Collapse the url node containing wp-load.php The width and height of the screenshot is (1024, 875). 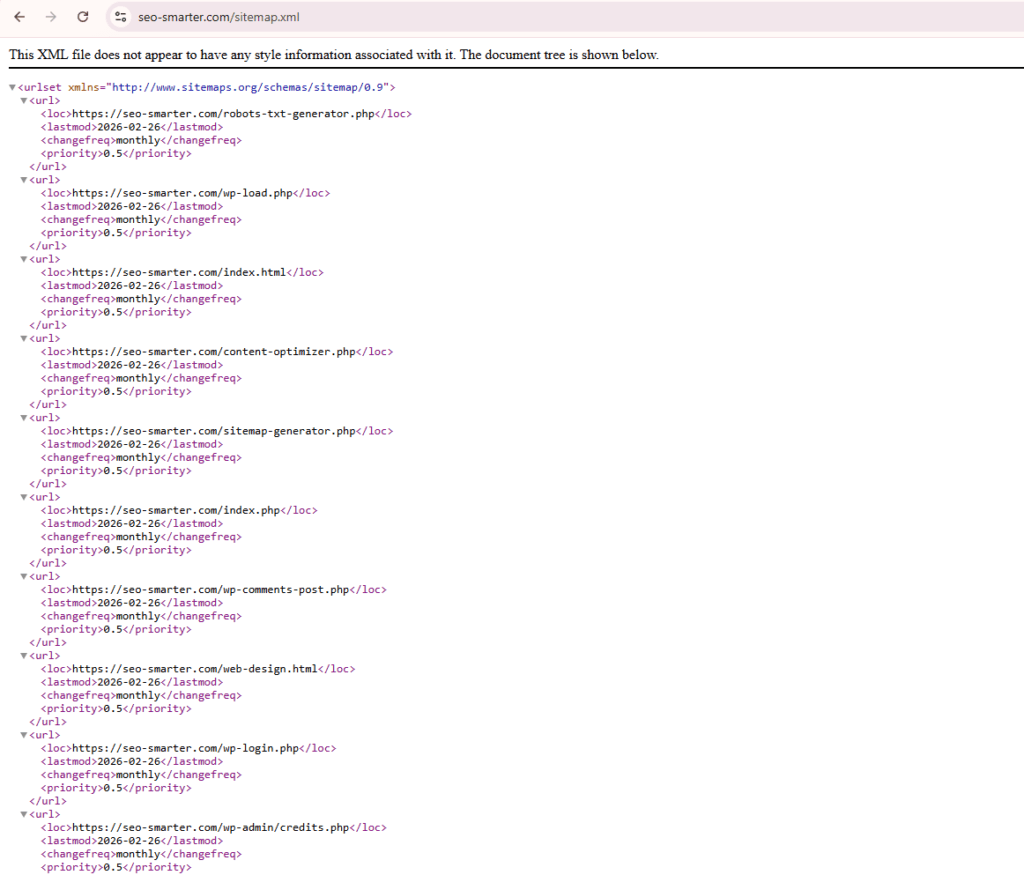point(24,180)
